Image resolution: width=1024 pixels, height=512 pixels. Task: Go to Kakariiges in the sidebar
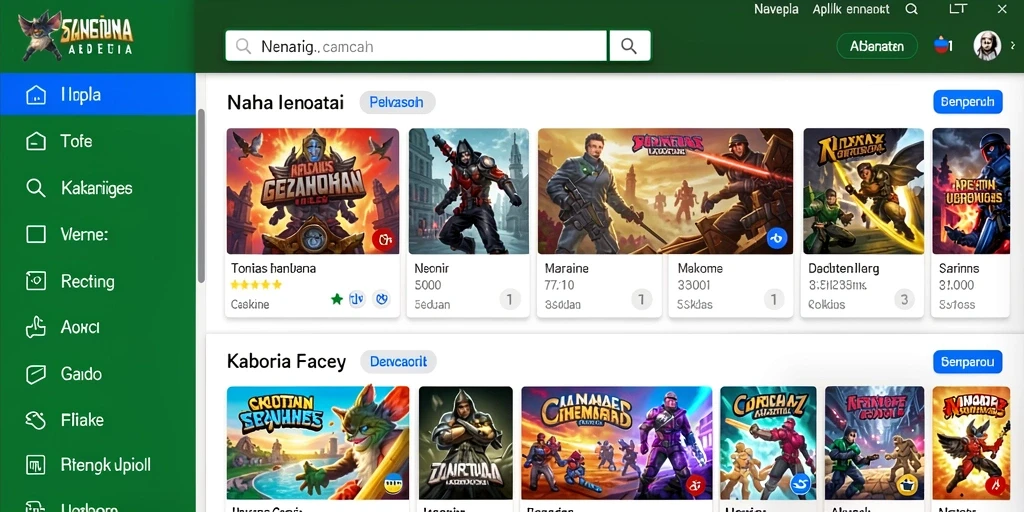coord(98,188)
